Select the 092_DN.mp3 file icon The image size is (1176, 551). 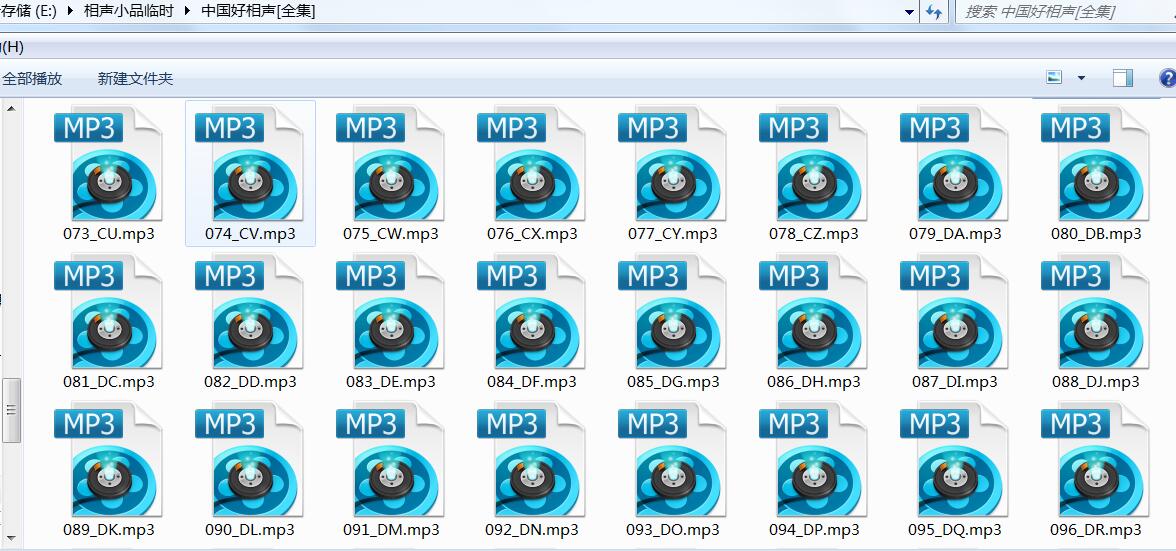[x=531, y=460]
